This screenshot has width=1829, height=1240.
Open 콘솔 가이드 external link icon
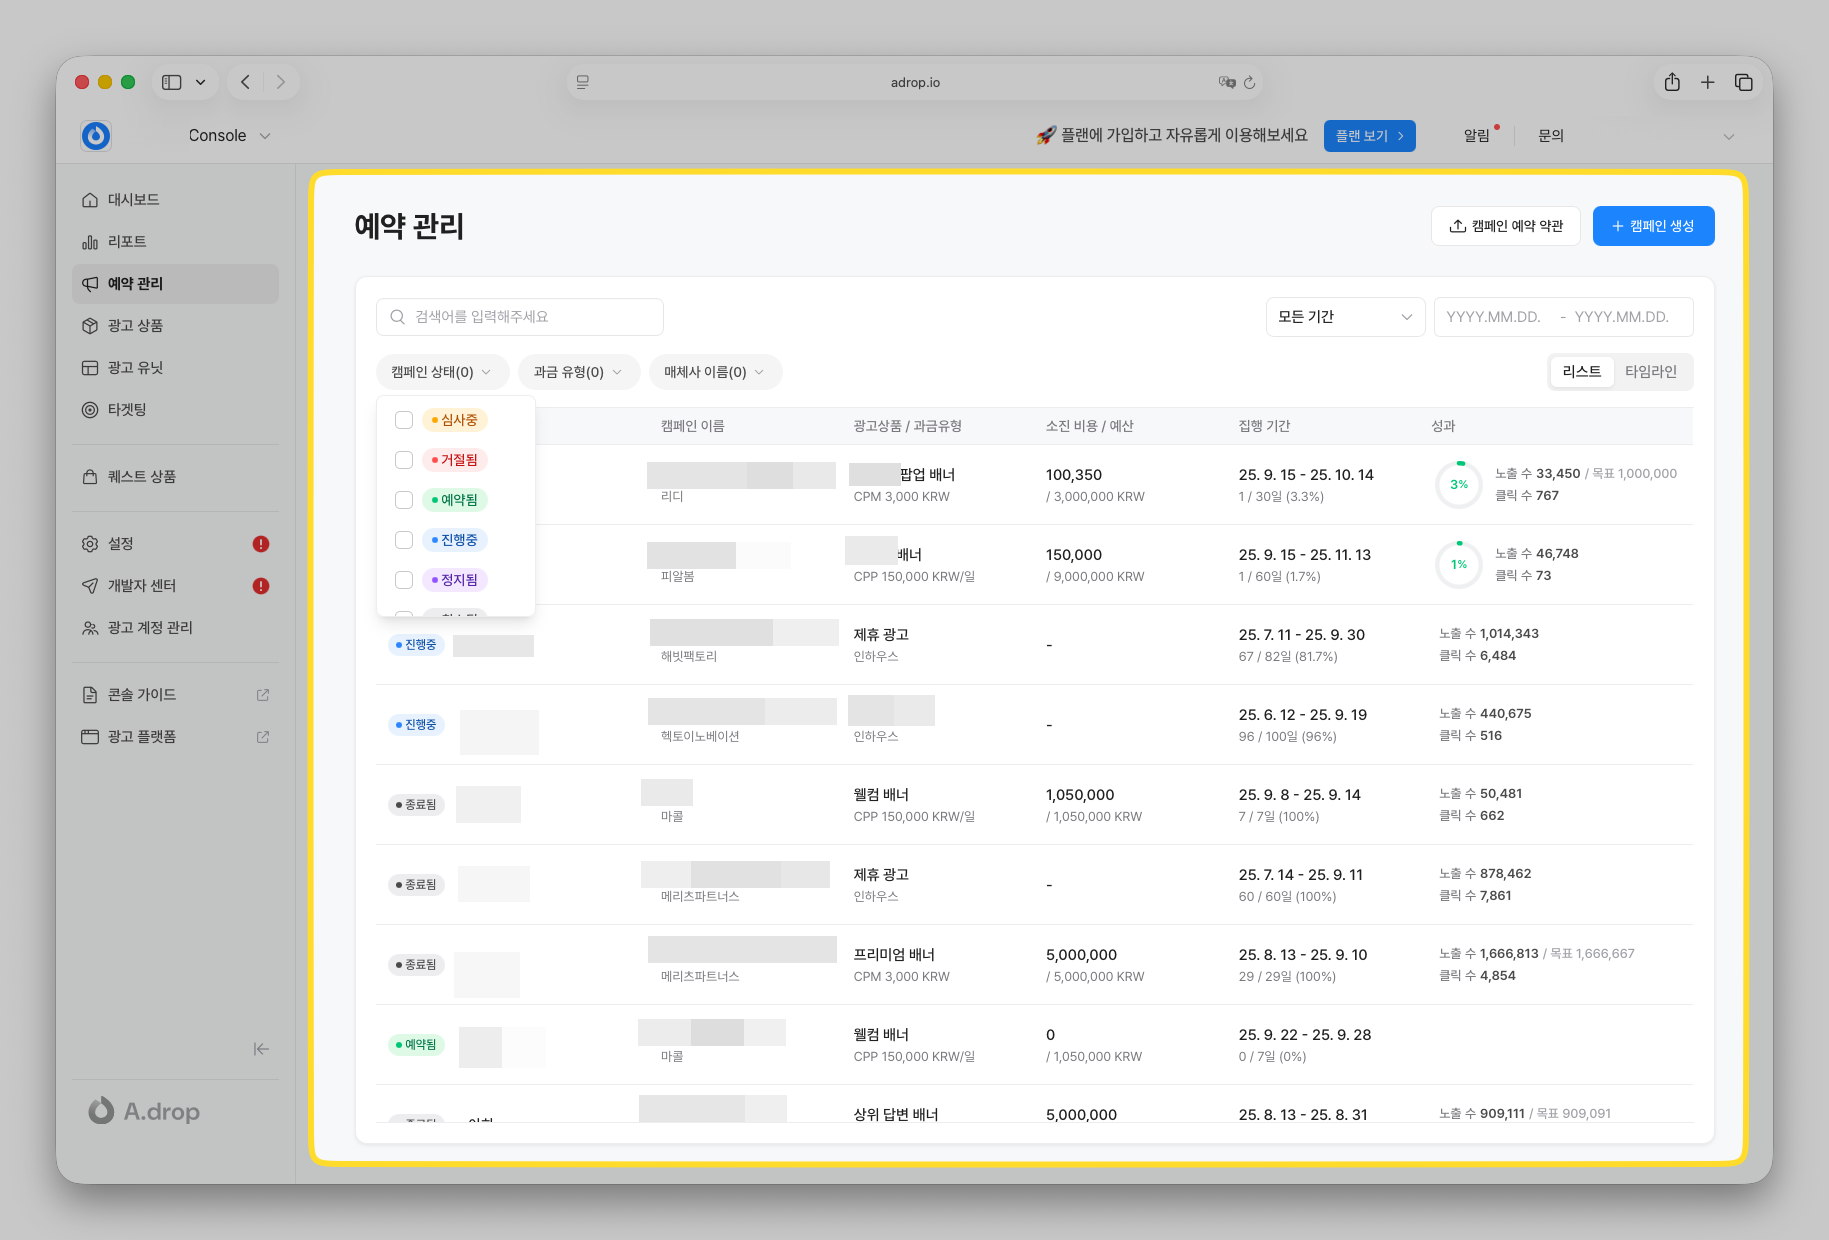[x=263, y=695]
